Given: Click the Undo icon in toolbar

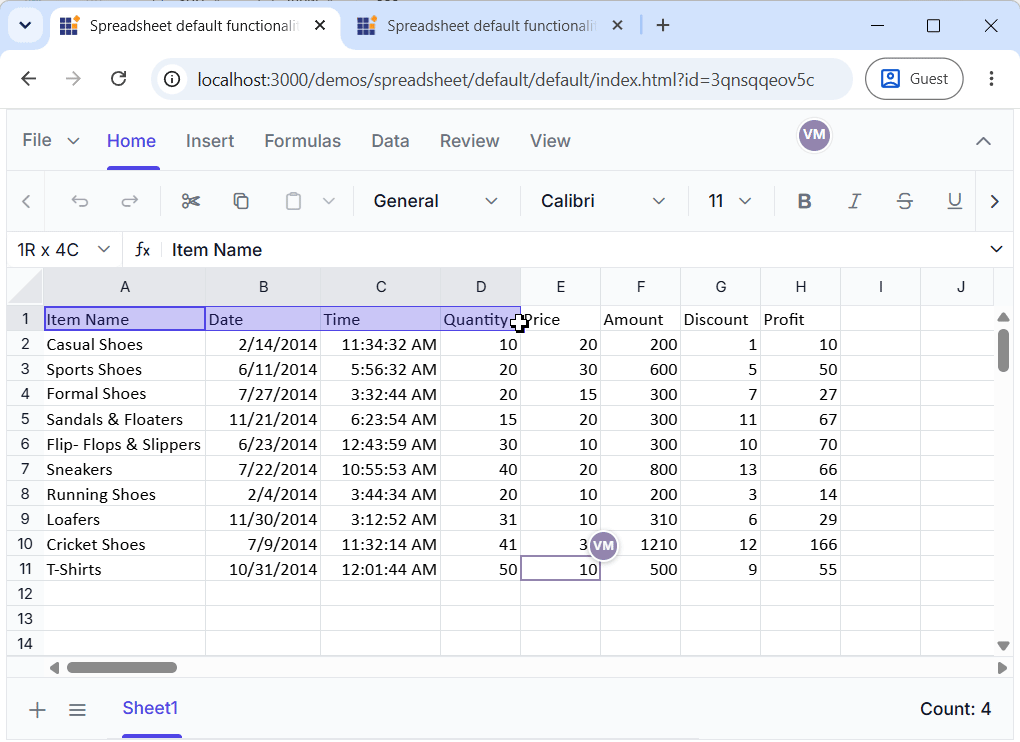Looking at the screenshot, I should pyautogui.click(x=79, y=202).
